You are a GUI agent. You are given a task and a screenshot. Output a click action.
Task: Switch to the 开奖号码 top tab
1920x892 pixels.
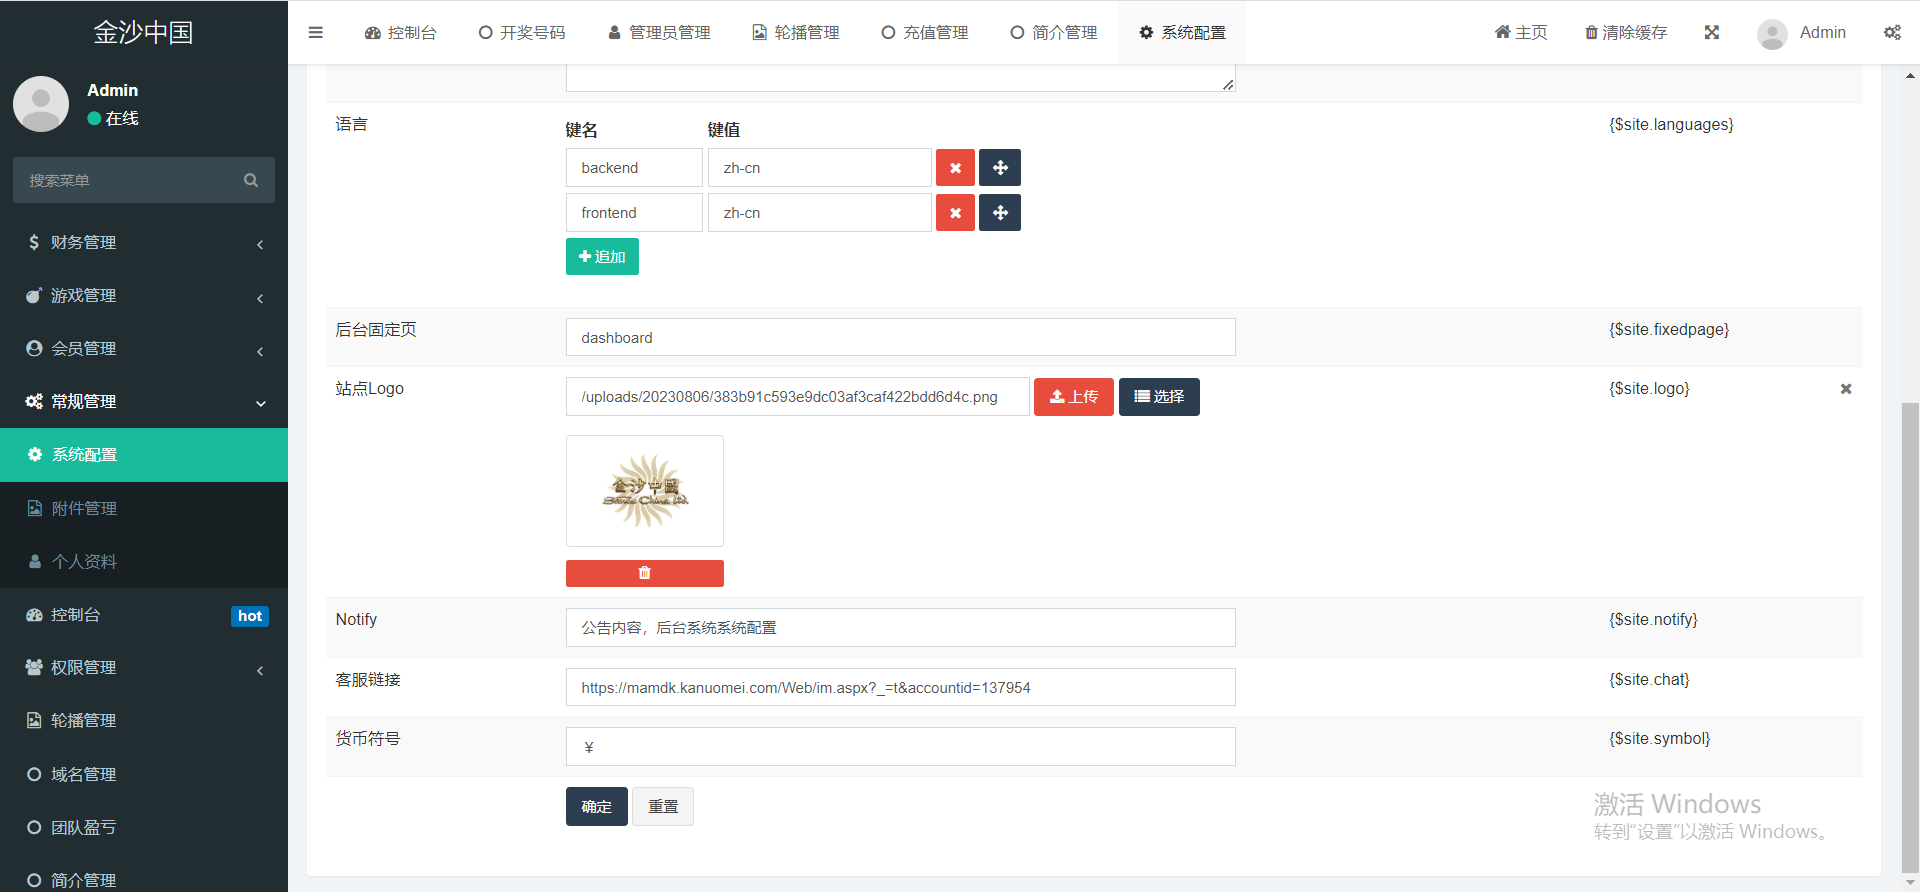point(522,32)
